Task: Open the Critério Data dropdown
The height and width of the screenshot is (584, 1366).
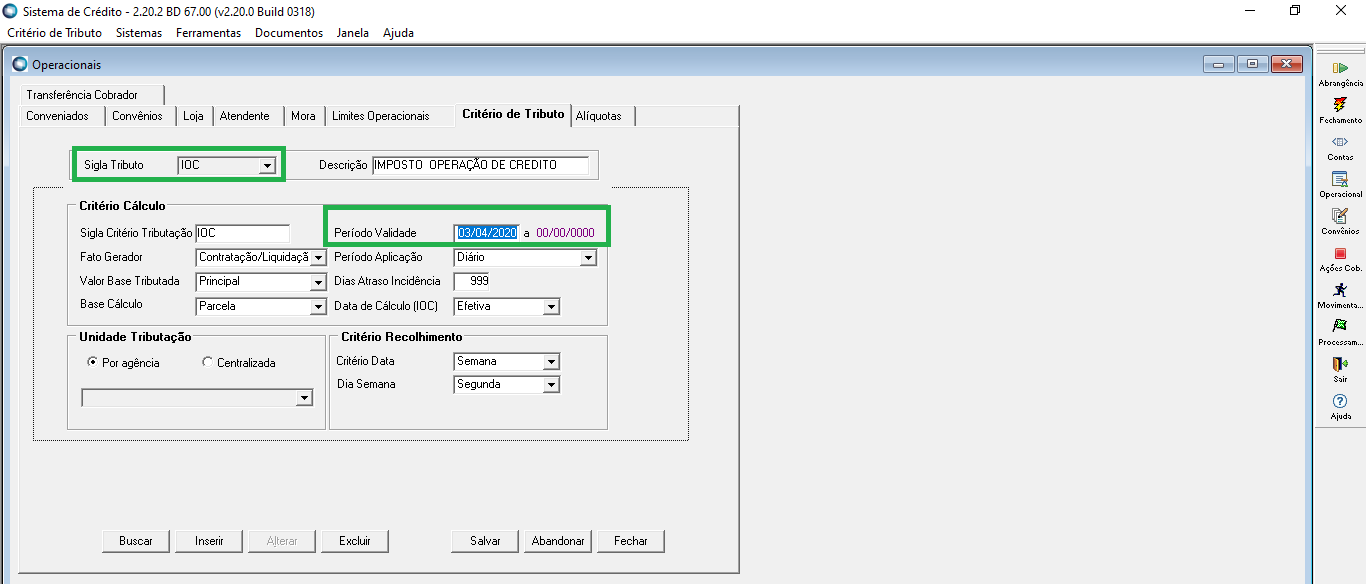Action: point(551,361)
